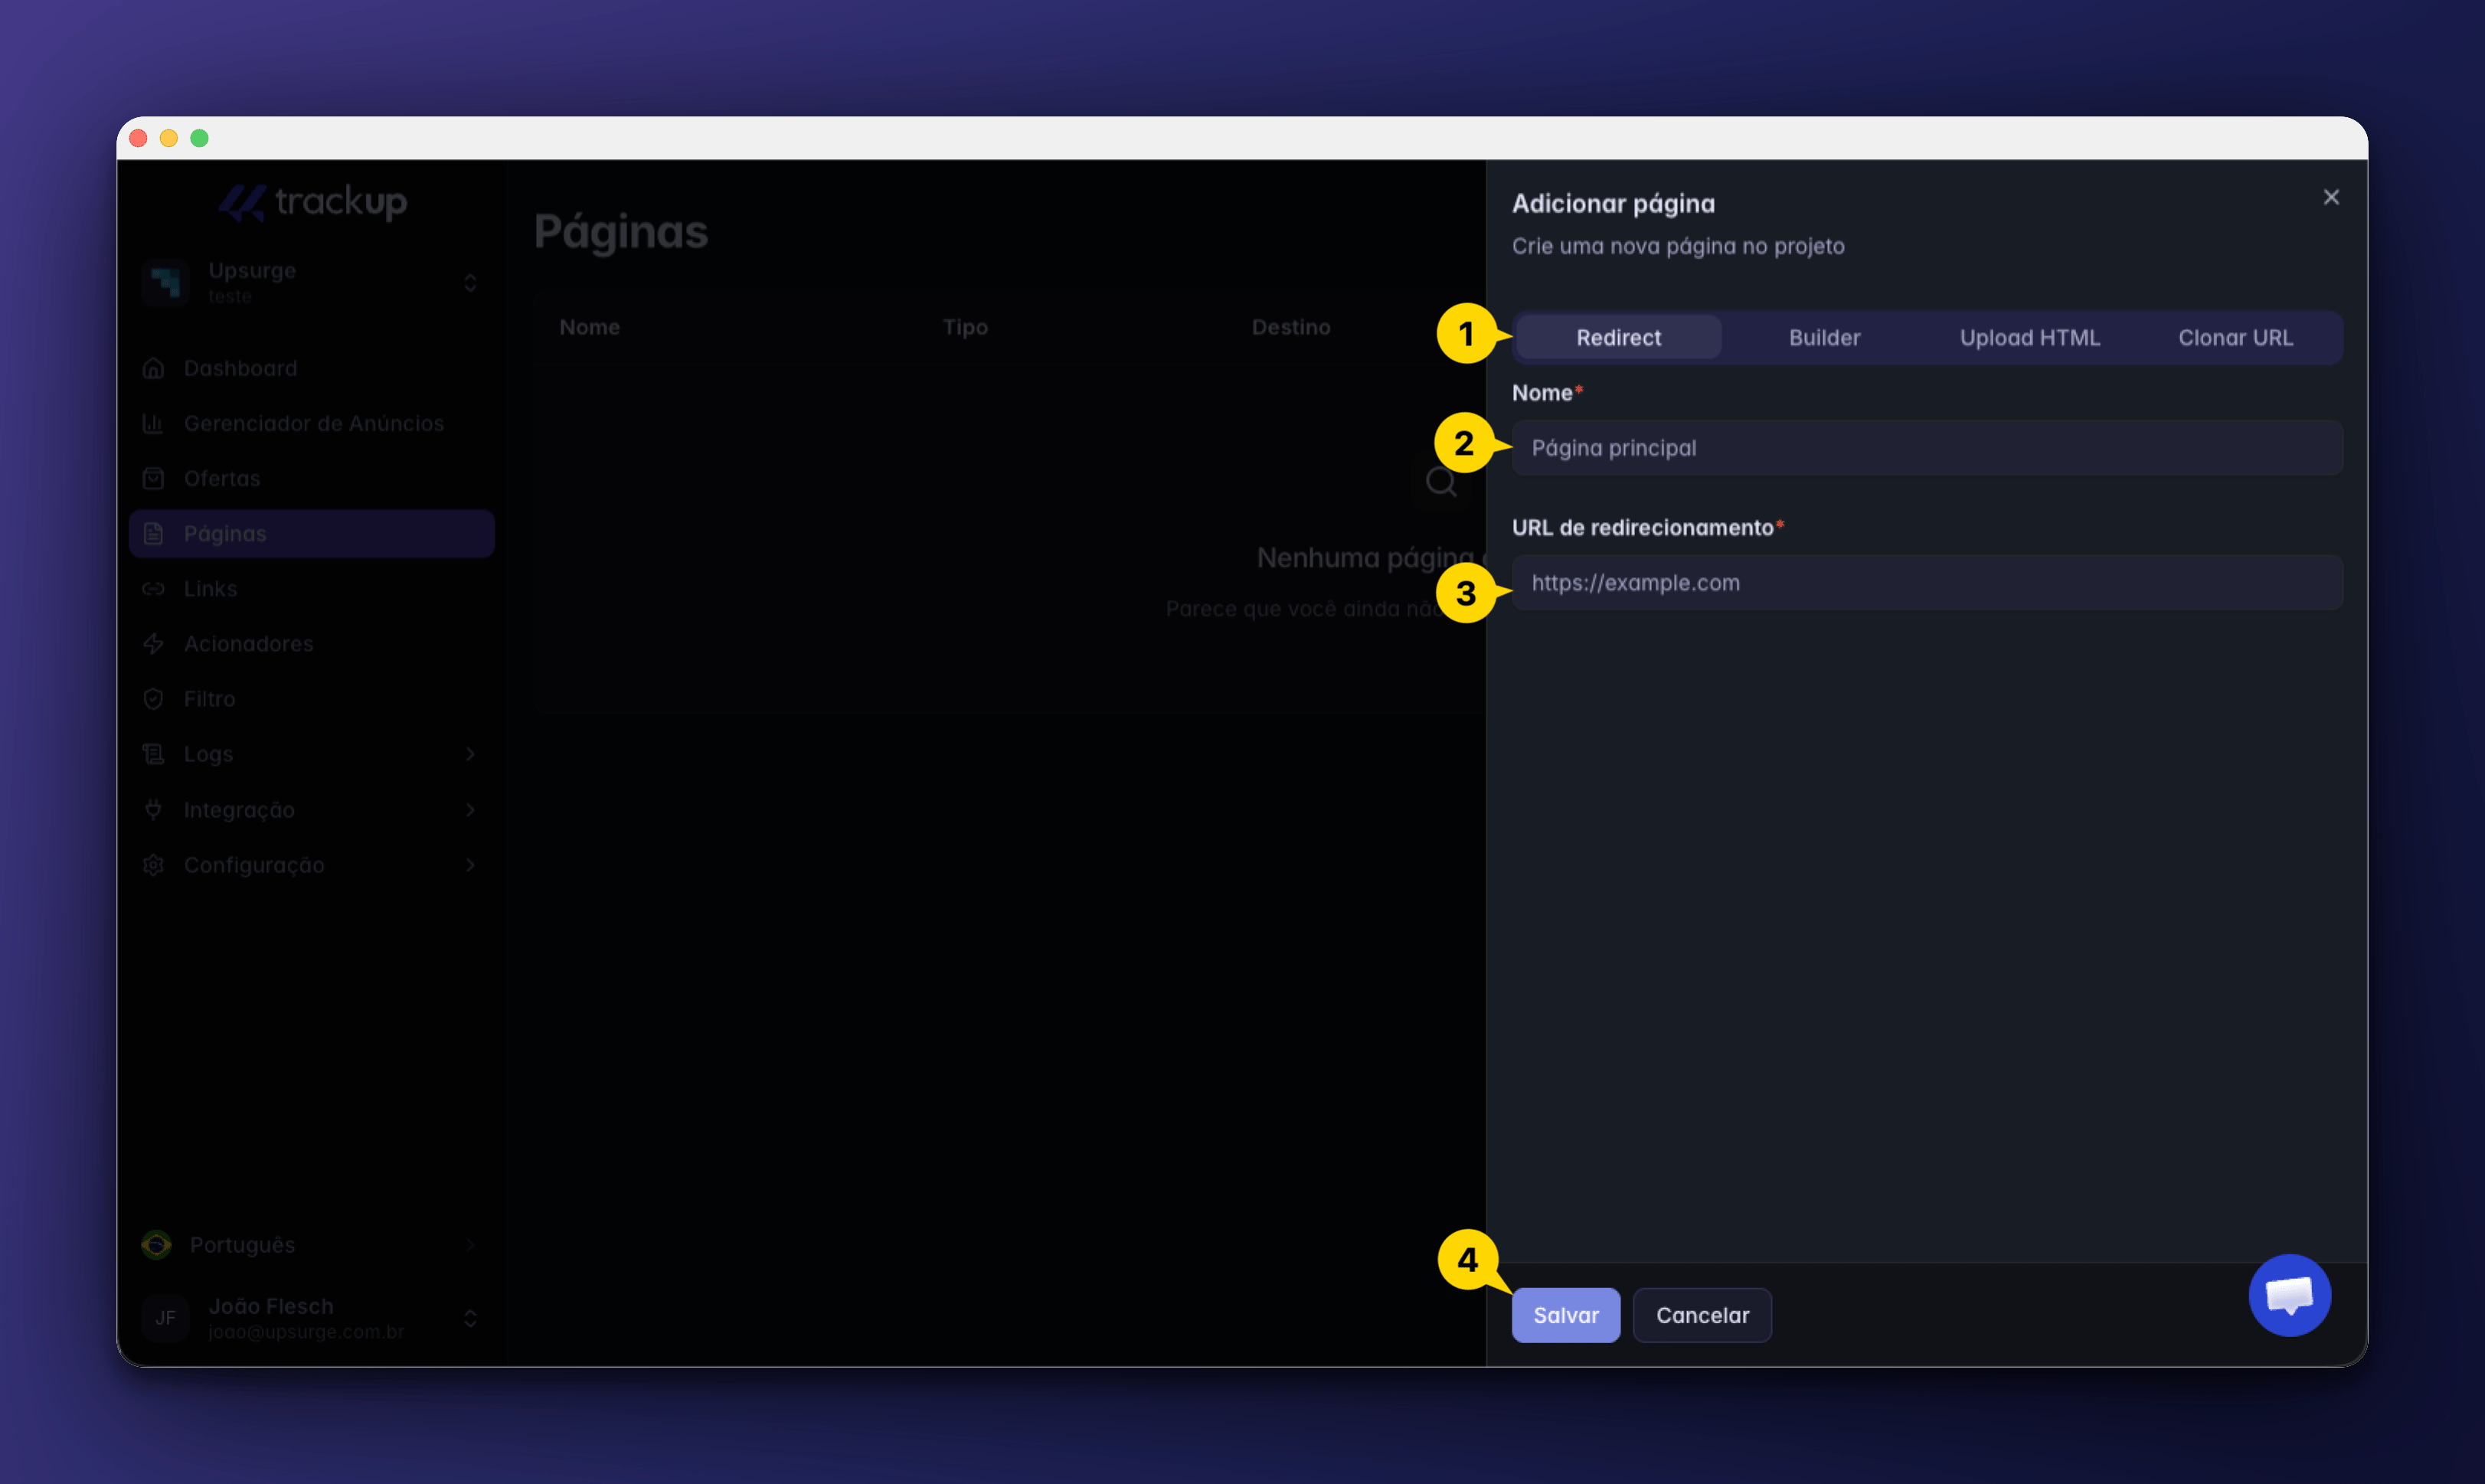This screenshot has height=1484, width=2485.
Task: Switch to the Builder tab
Action: click(1824, 337)
